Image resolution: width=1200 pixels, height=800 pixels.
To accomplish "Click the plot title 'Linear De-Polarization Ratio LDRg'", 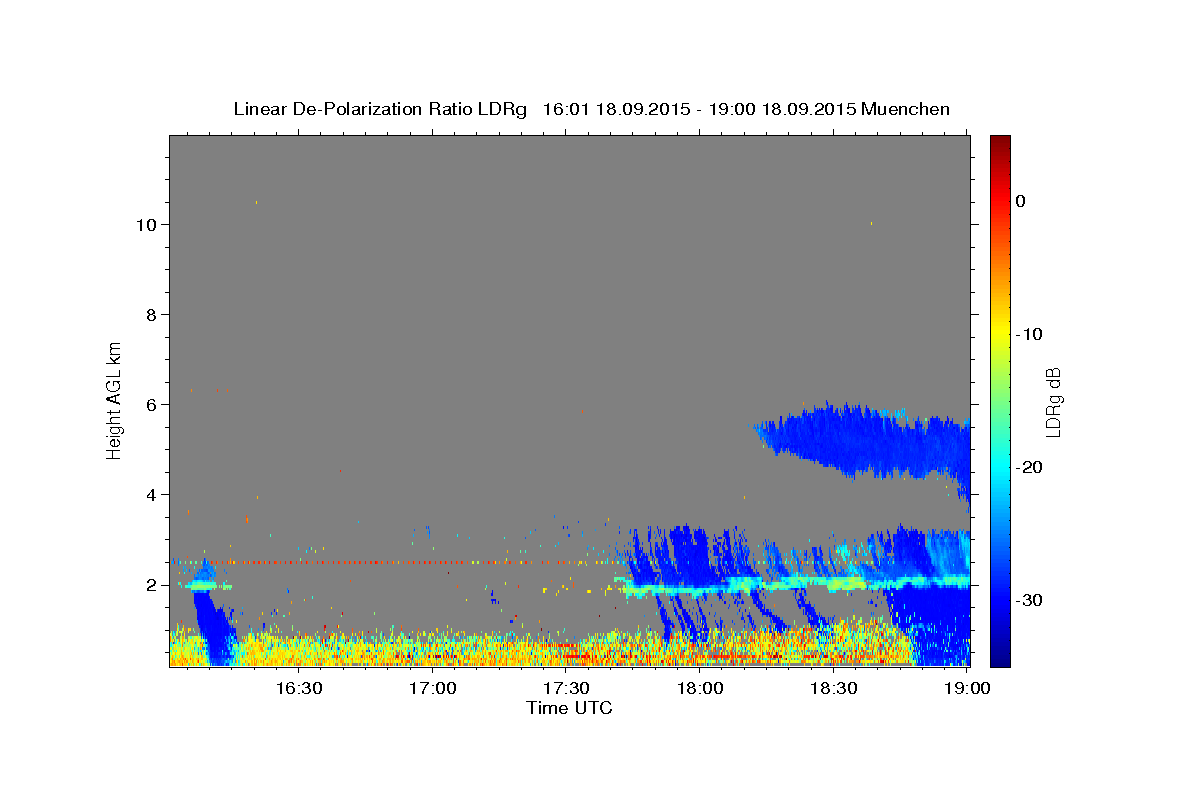I will point(379,109).
